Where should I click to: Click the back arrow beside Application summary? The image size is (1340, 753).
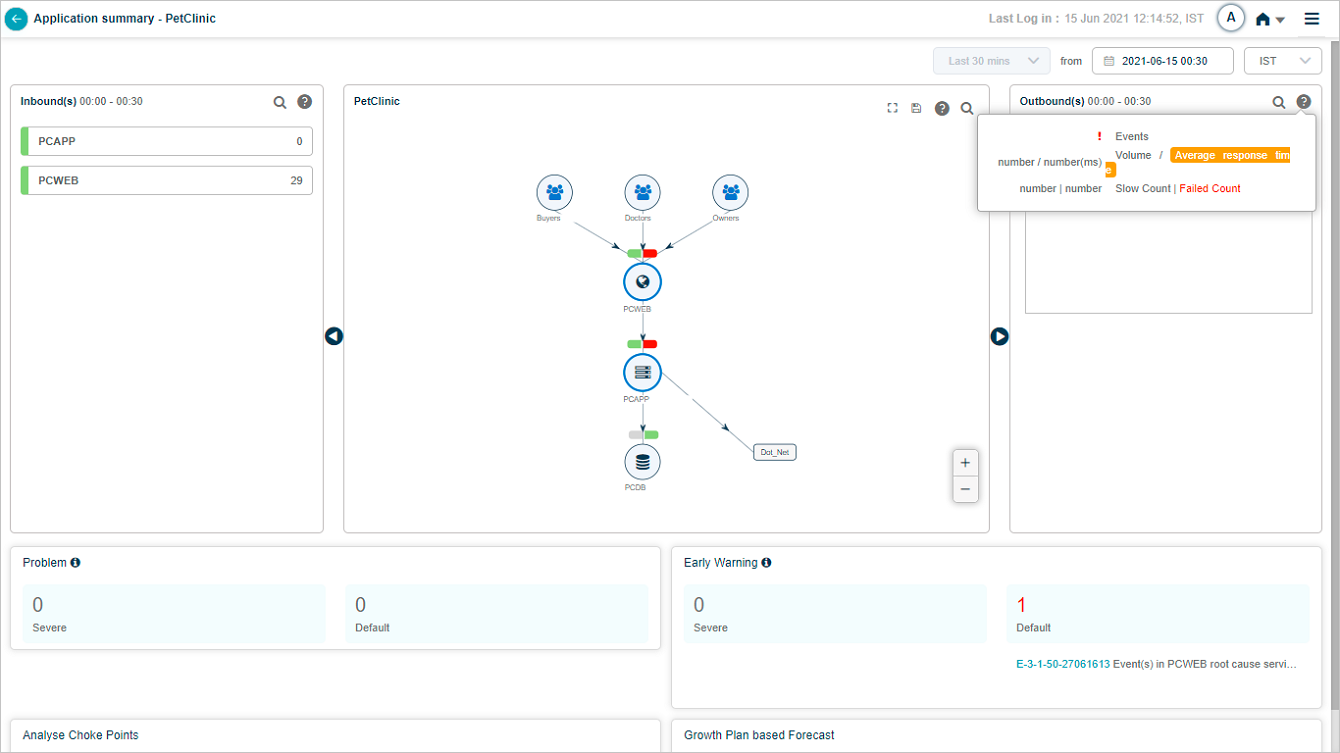pos(16,19)
